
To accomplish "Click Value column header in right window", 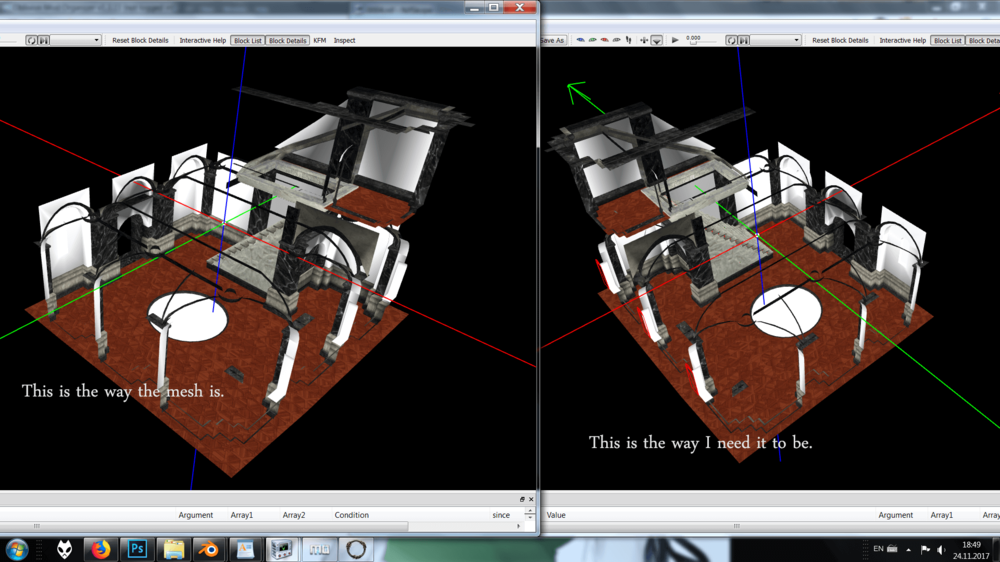I will (556, 515).
